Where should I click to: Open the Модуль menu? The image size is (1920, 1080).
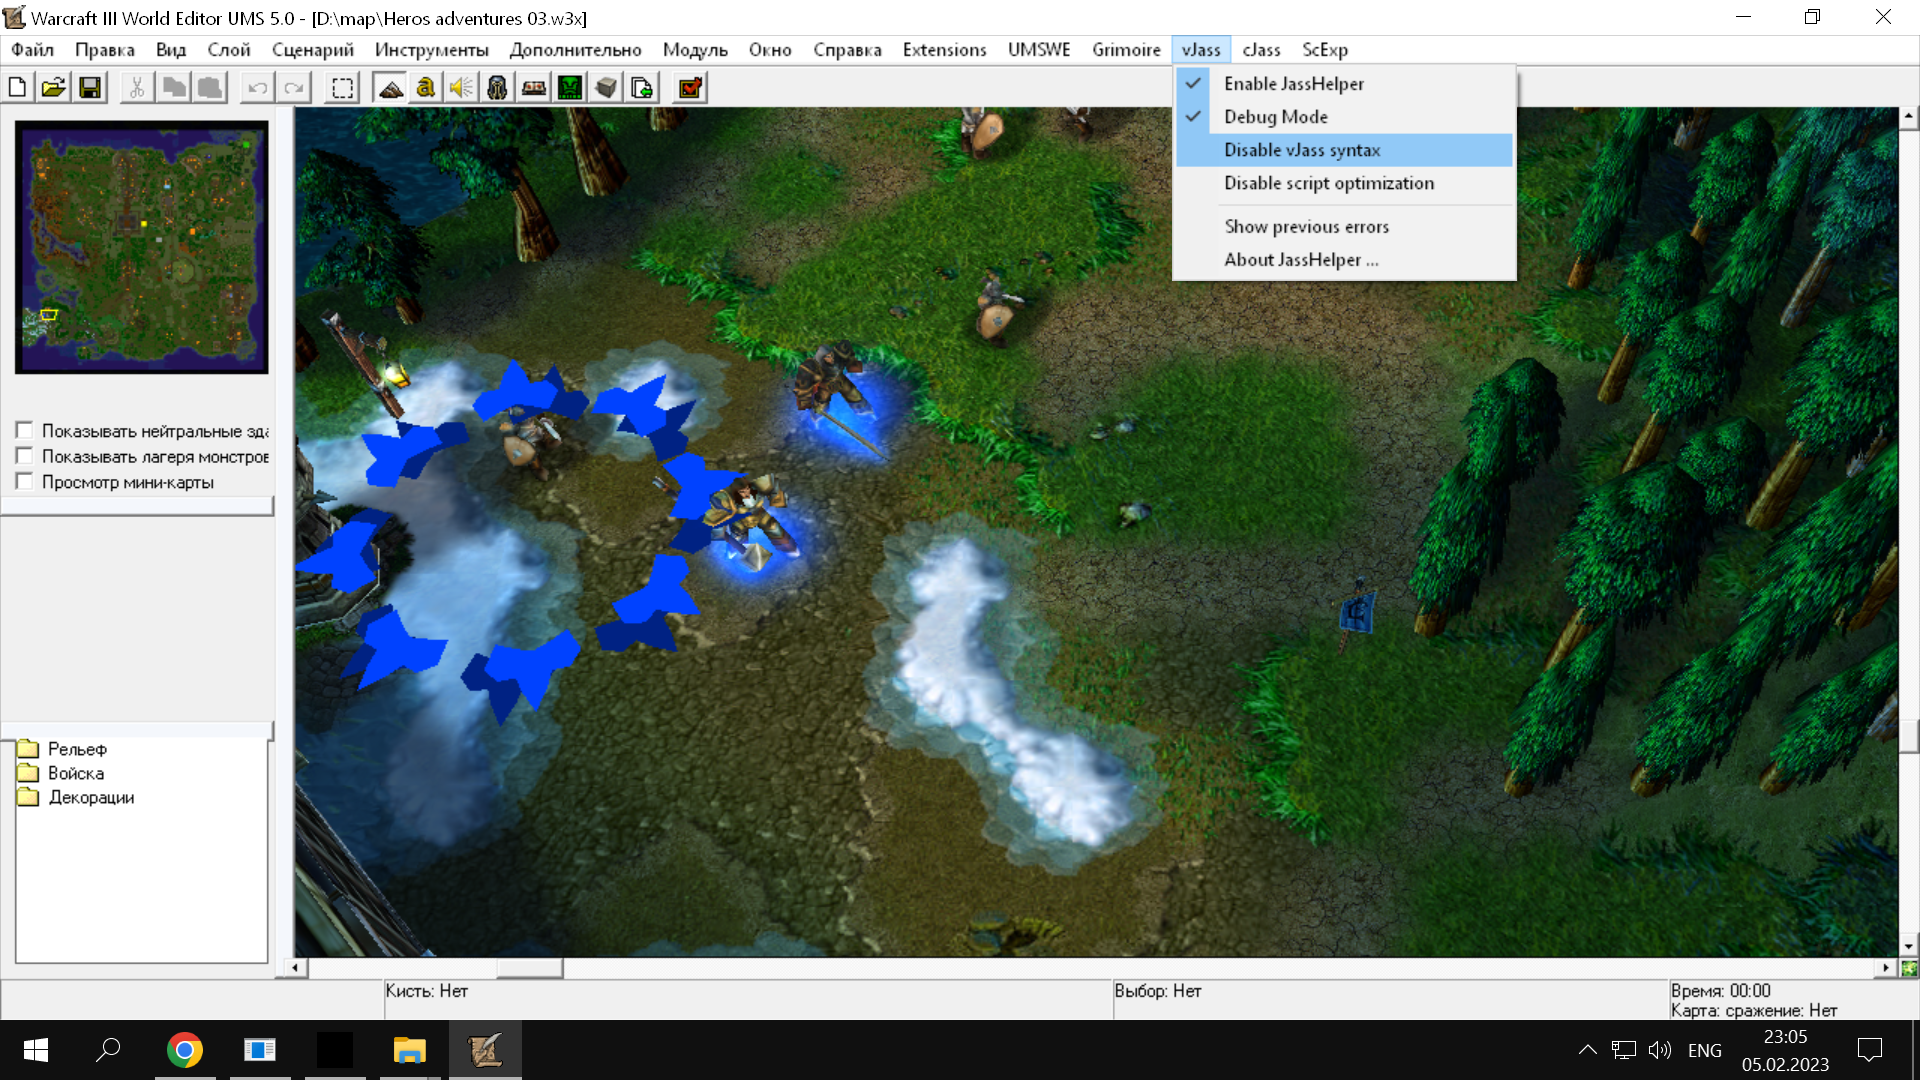point(695,50)
